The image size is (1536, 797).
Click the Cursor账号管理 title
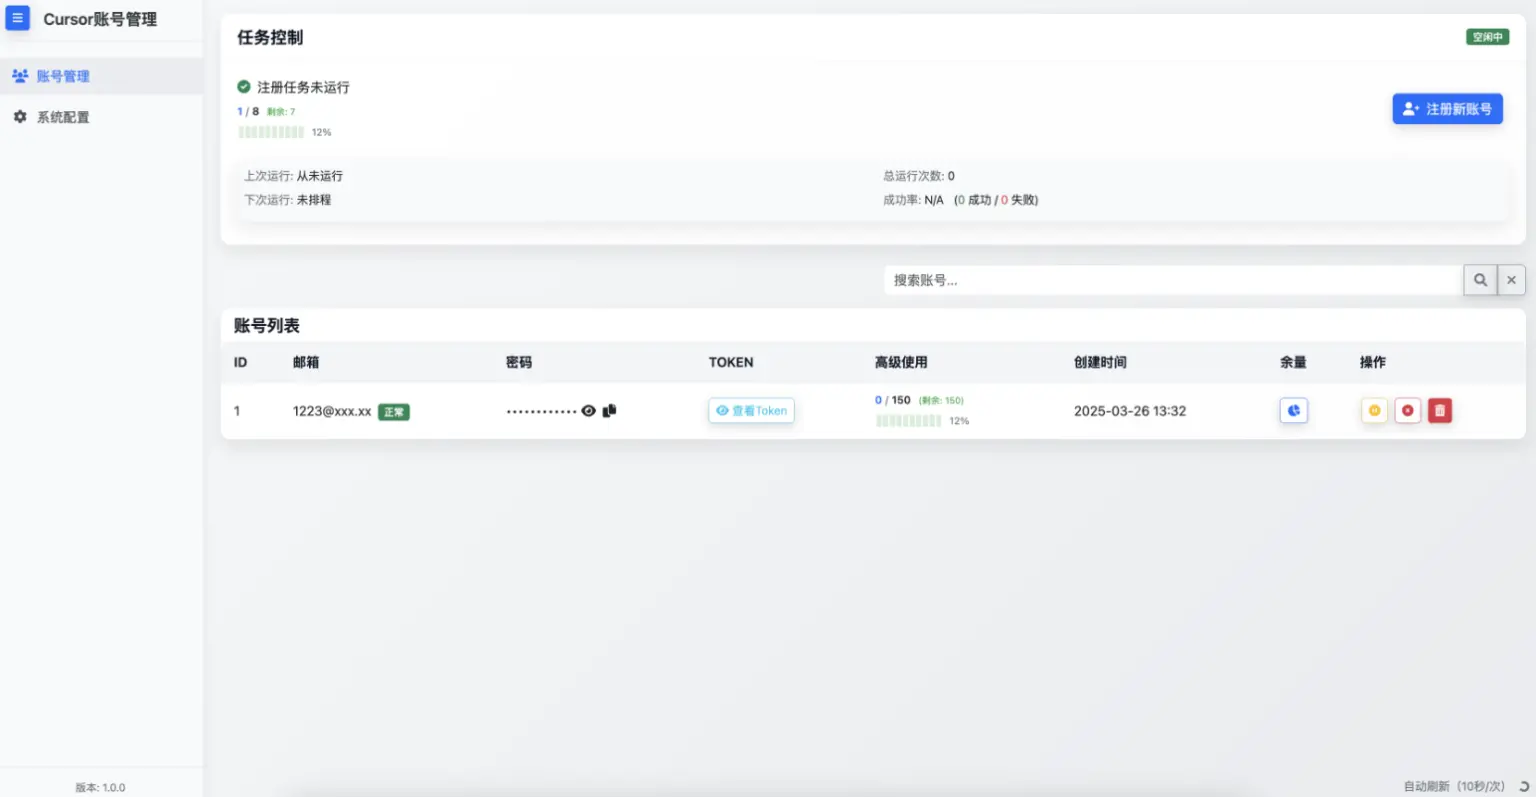[100, 19]
